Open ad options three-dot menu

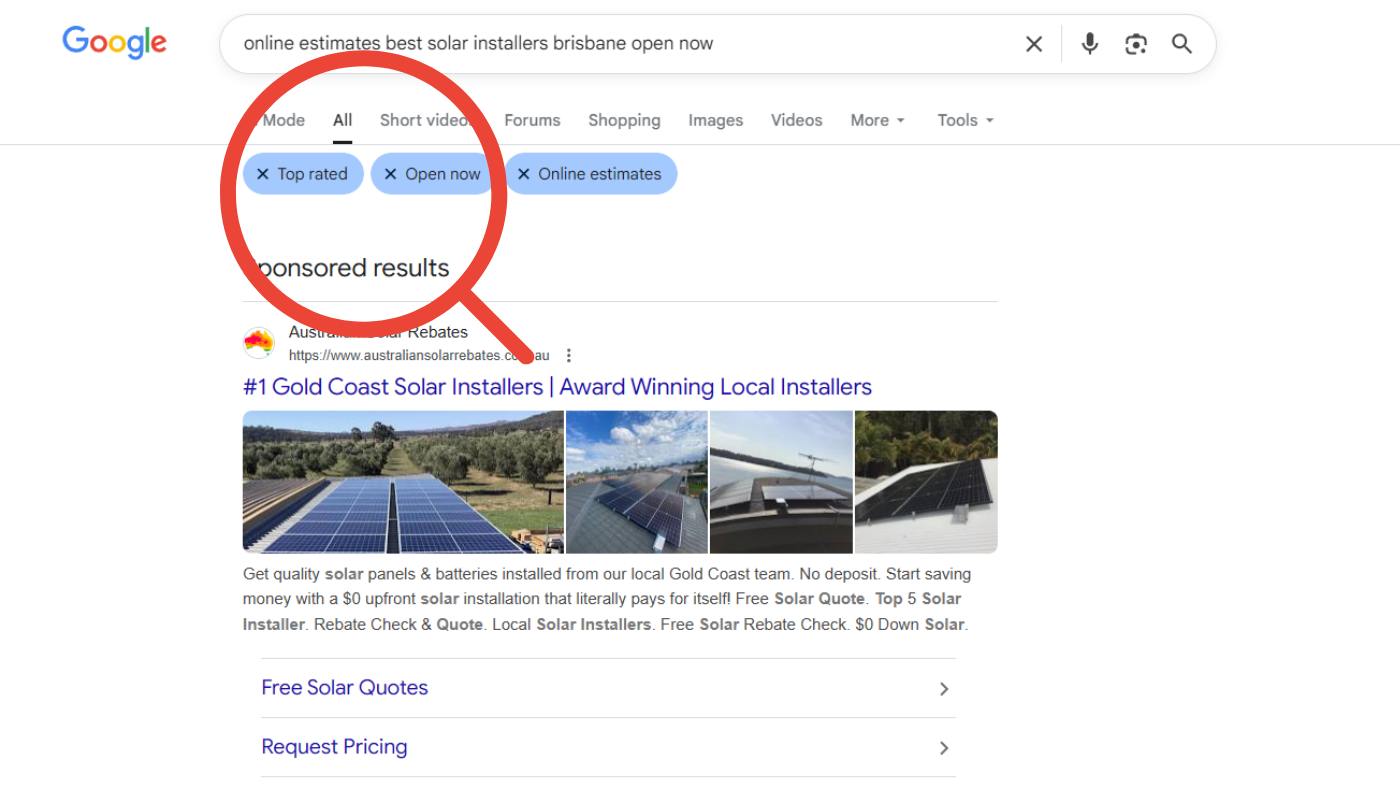(x=569, y=355)
